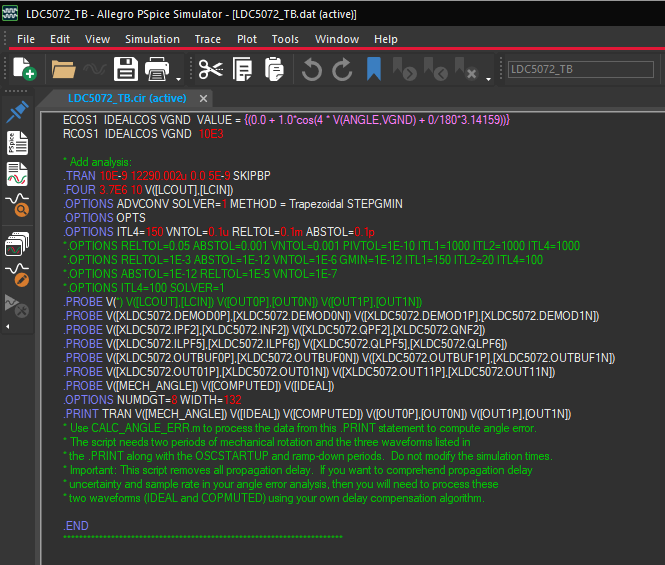
Task: Click the New file icon
Action: (x=22, y=69)
